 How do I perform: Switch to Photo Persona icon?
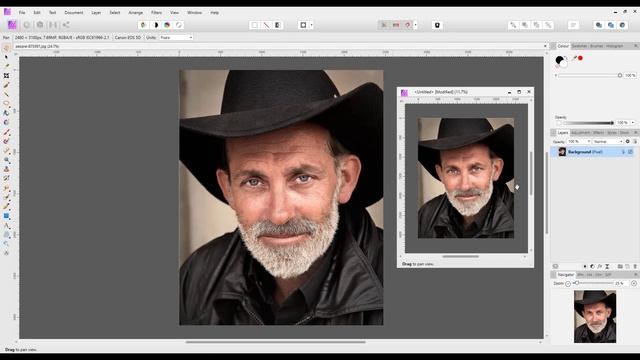click(x=12, y=25)
